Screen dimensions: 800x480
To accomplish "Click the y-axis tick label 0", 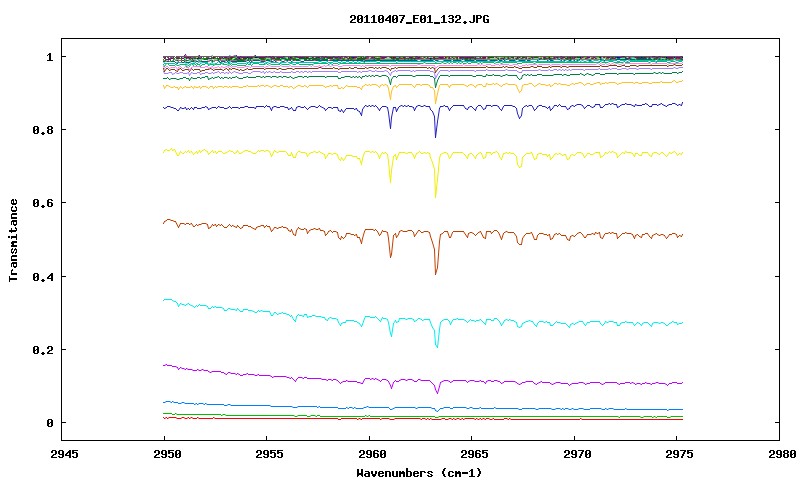I will point(49,423).
